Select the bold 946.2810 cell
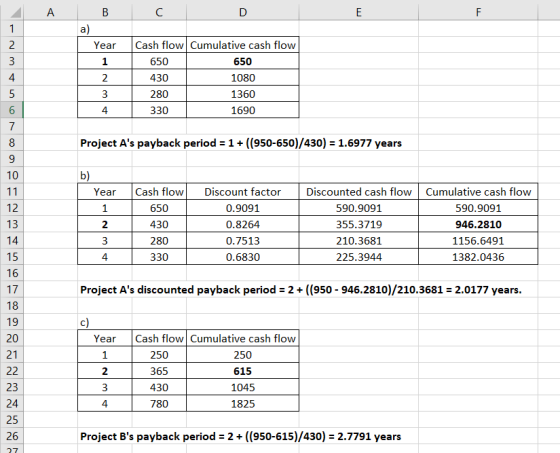This screenshot has height=453, width=560. click(478, 224)
